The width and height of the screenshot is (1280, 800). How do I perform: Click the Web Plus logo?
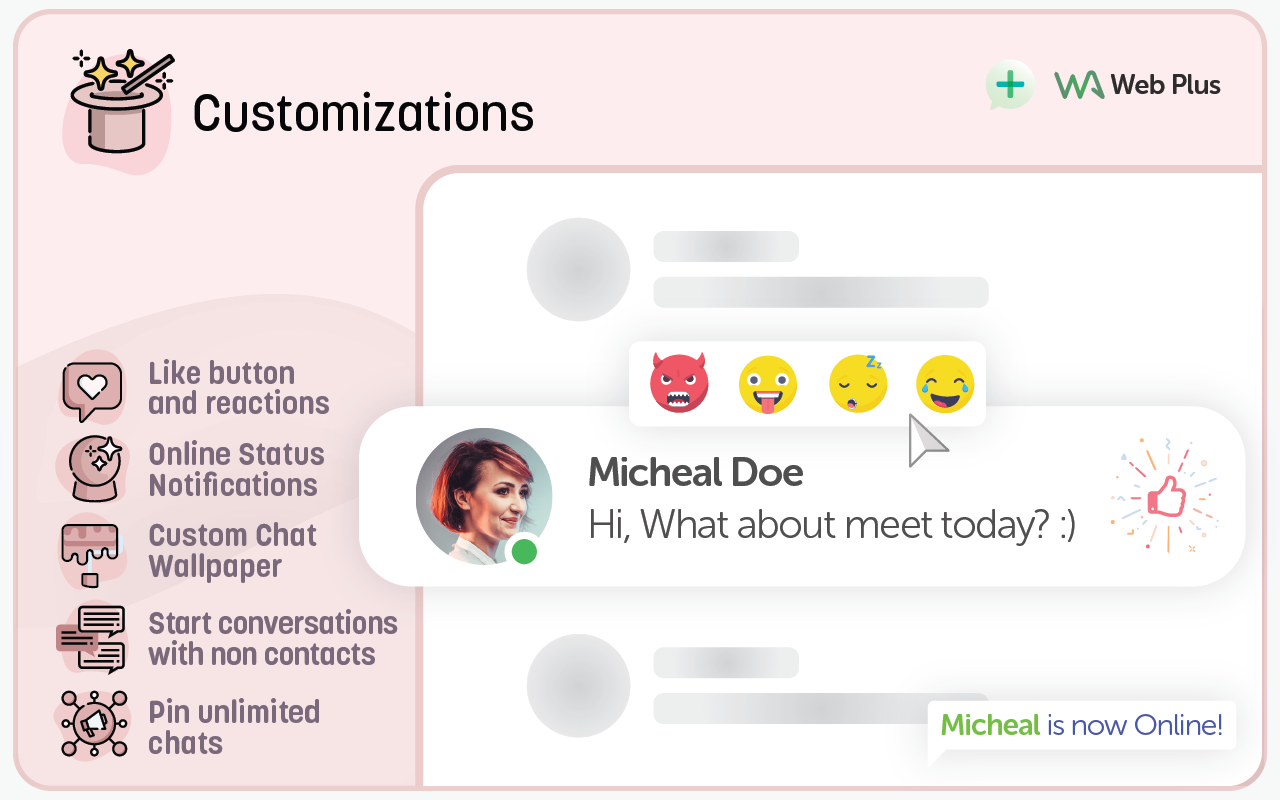point(1138,85)
